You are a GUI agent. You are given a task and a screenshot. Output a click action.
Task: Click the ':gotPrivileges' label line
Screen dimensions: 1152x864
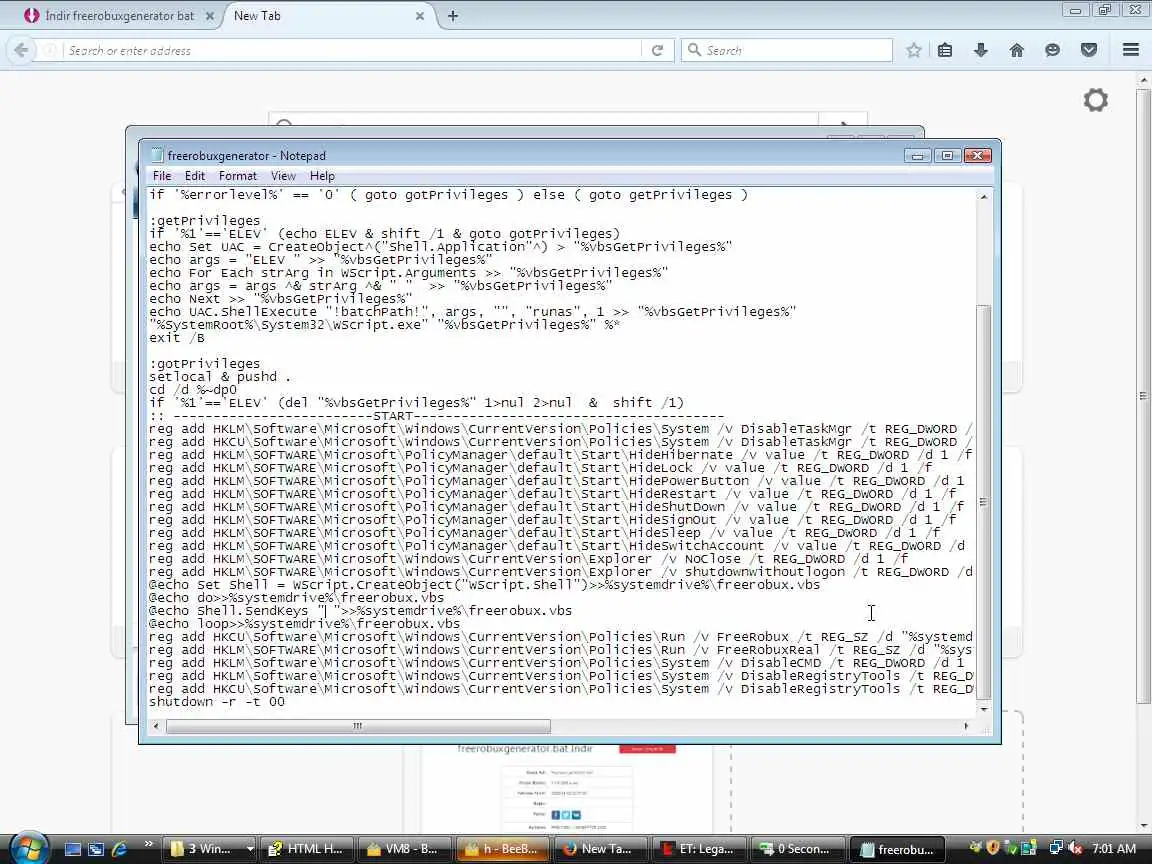click(204, 364)
